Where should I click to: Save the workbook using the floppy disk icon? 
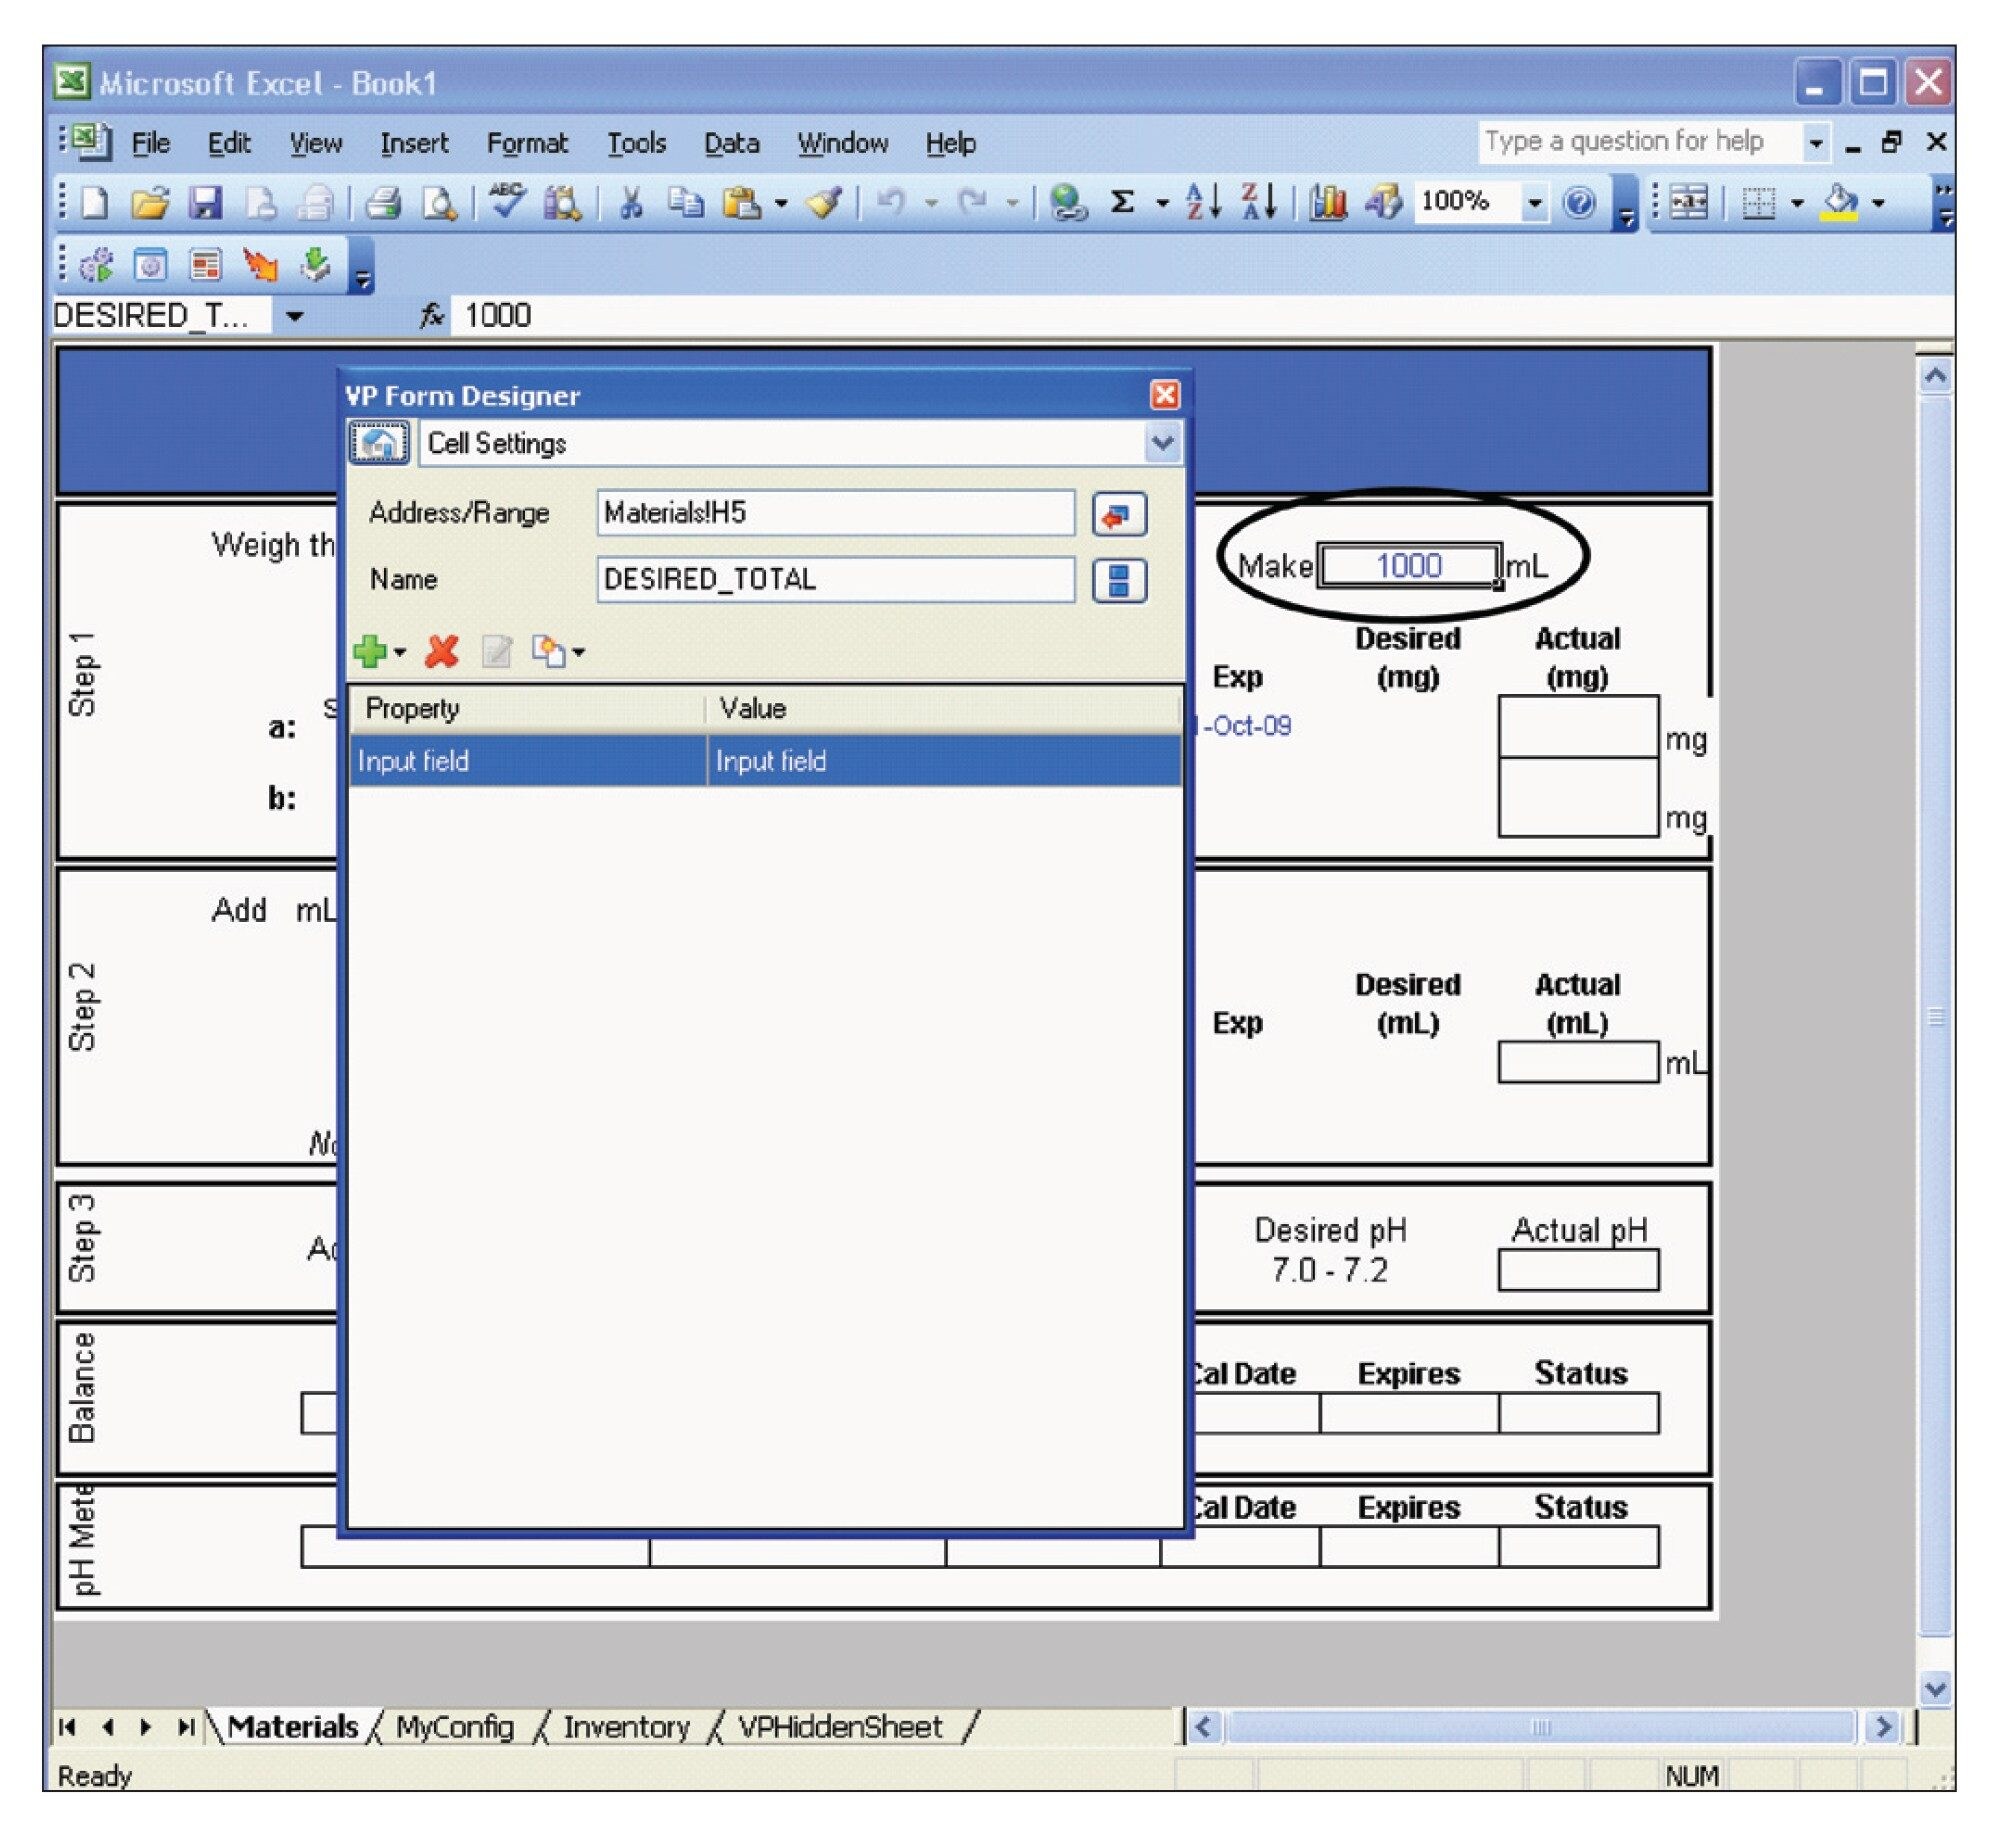coord(206,203)
